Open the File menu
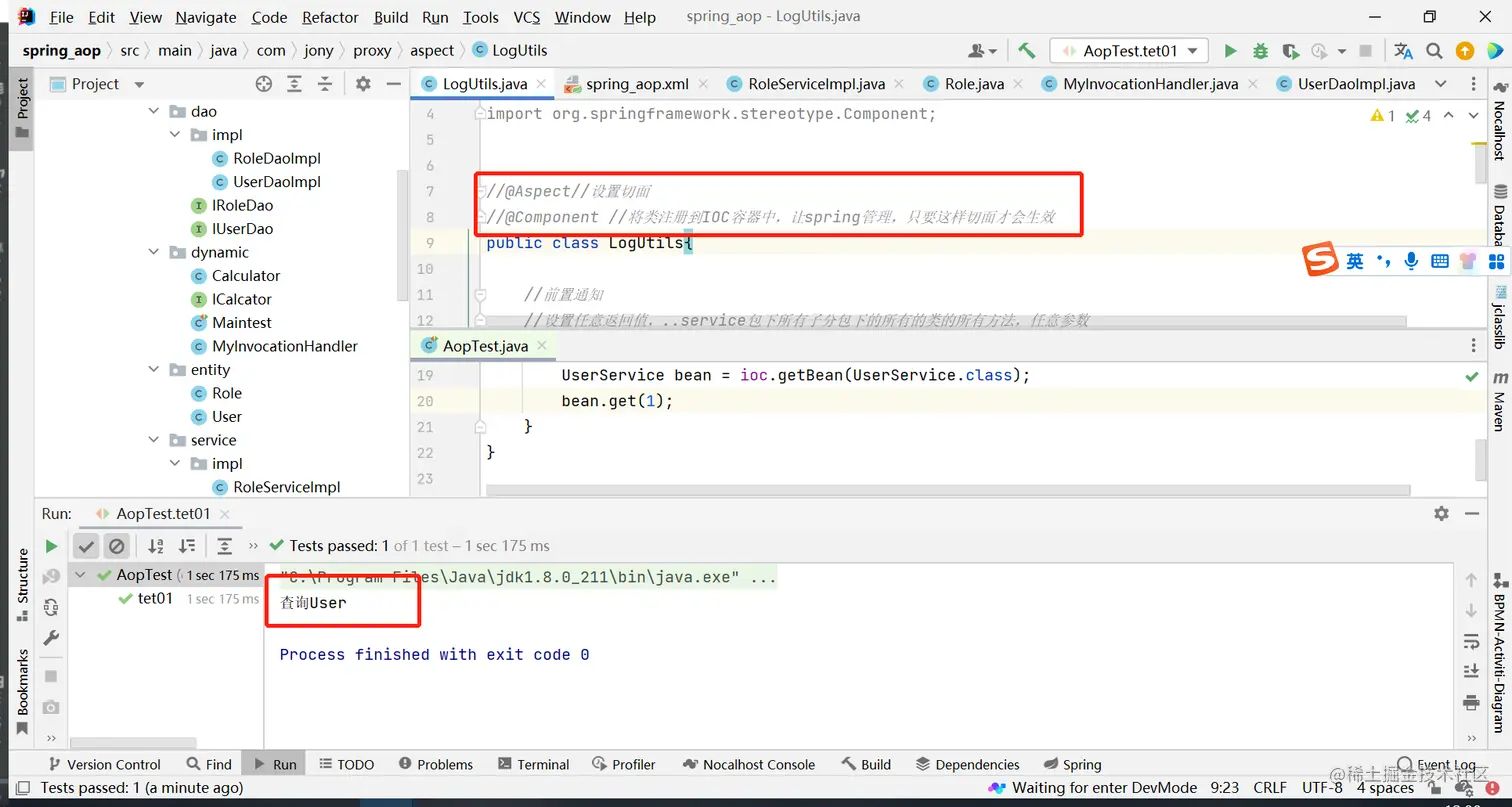 pos(61,17)
